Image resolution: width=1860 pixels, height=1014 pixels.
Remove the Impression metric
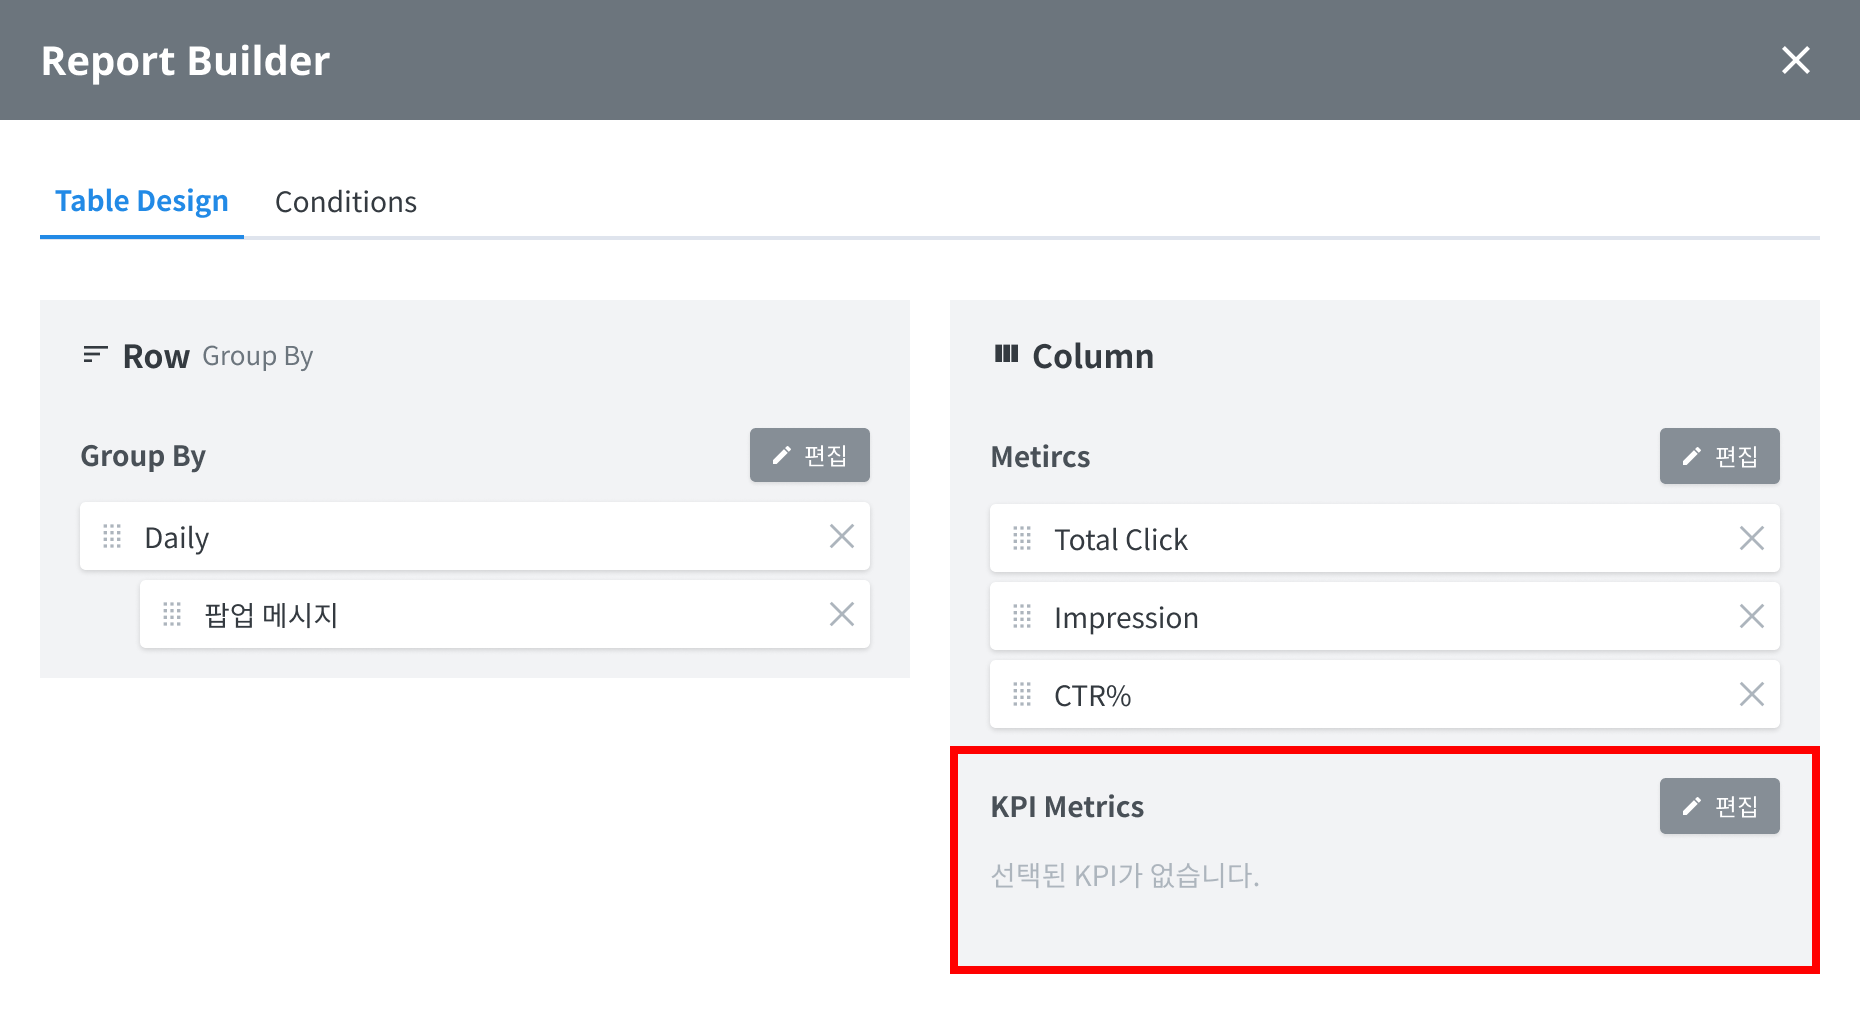pyautogui.click(x=1751, y=617)
